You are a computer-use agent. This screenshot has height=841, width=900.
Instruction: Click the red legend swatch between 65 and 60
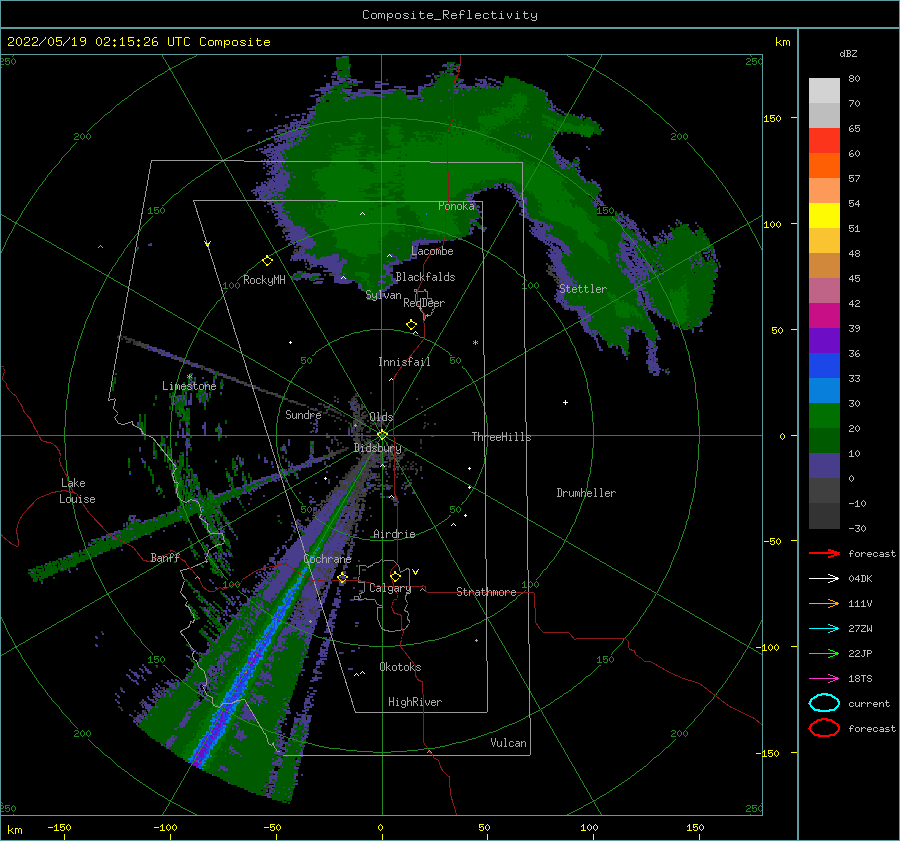[x=824, y=141]
